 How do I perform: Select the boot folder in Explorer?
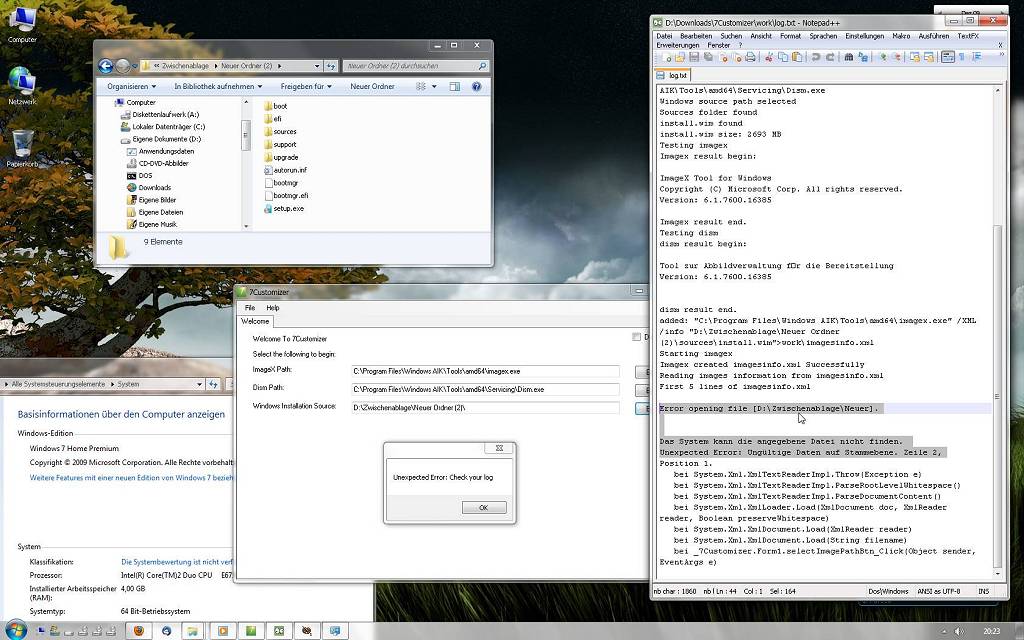click(x=276, y=106)
